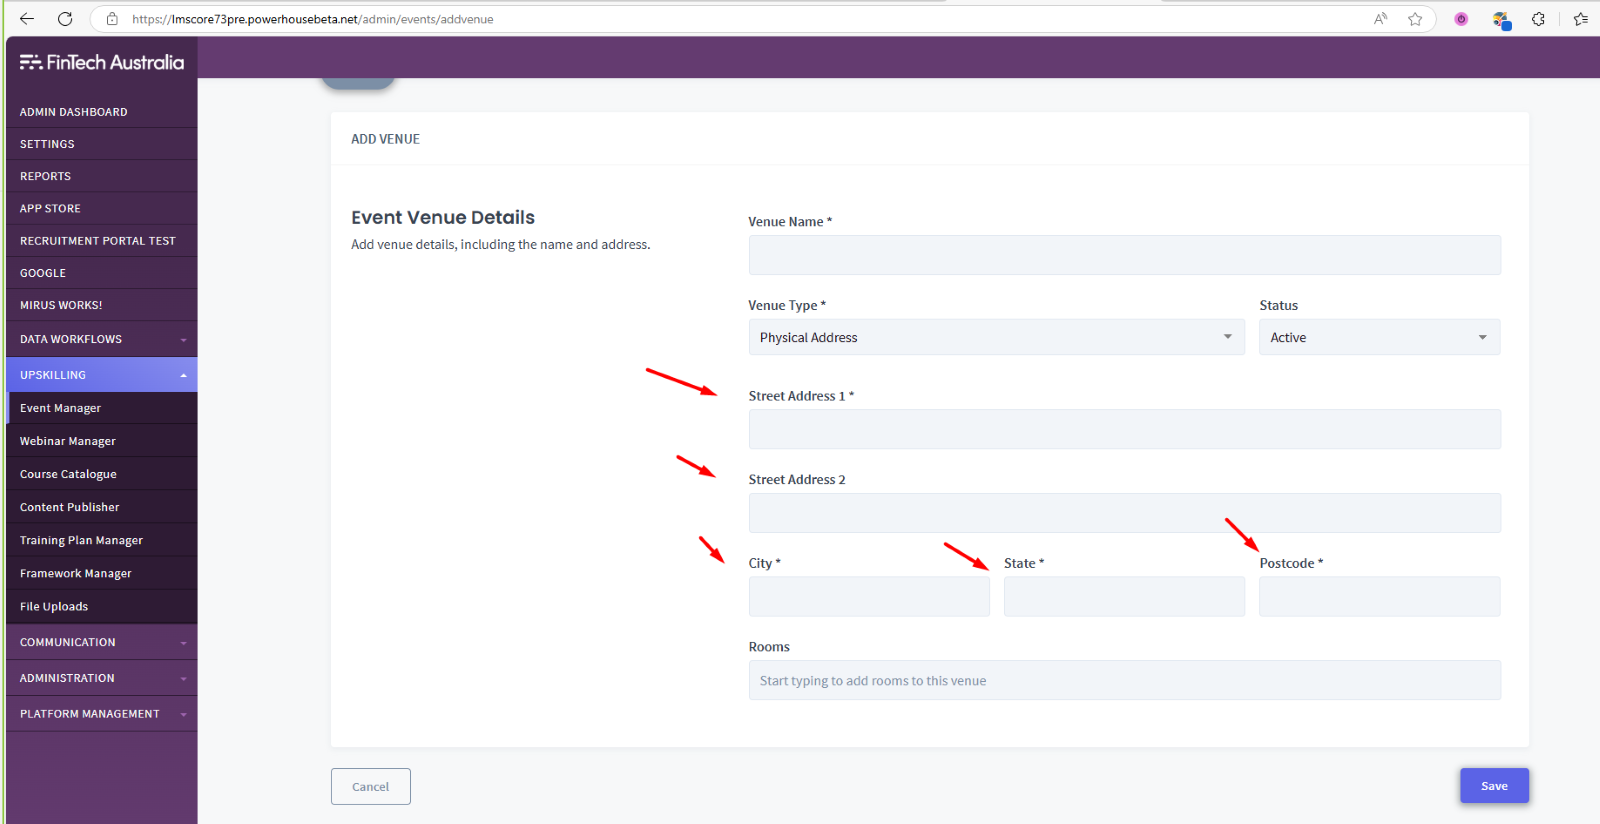Click the Venue Name input field
The height and width of the screenshot is (824, 1600).
pos(1124,255)
